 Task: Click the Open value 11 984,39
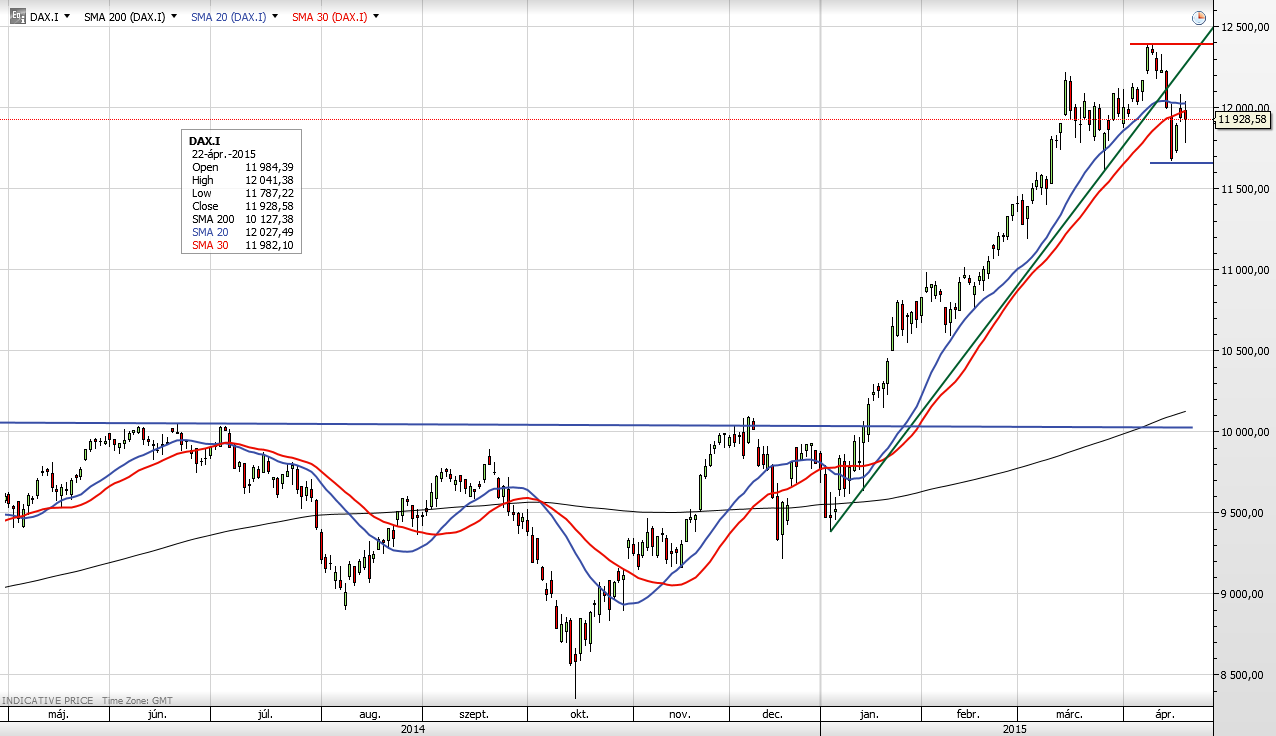coord(269,167)
